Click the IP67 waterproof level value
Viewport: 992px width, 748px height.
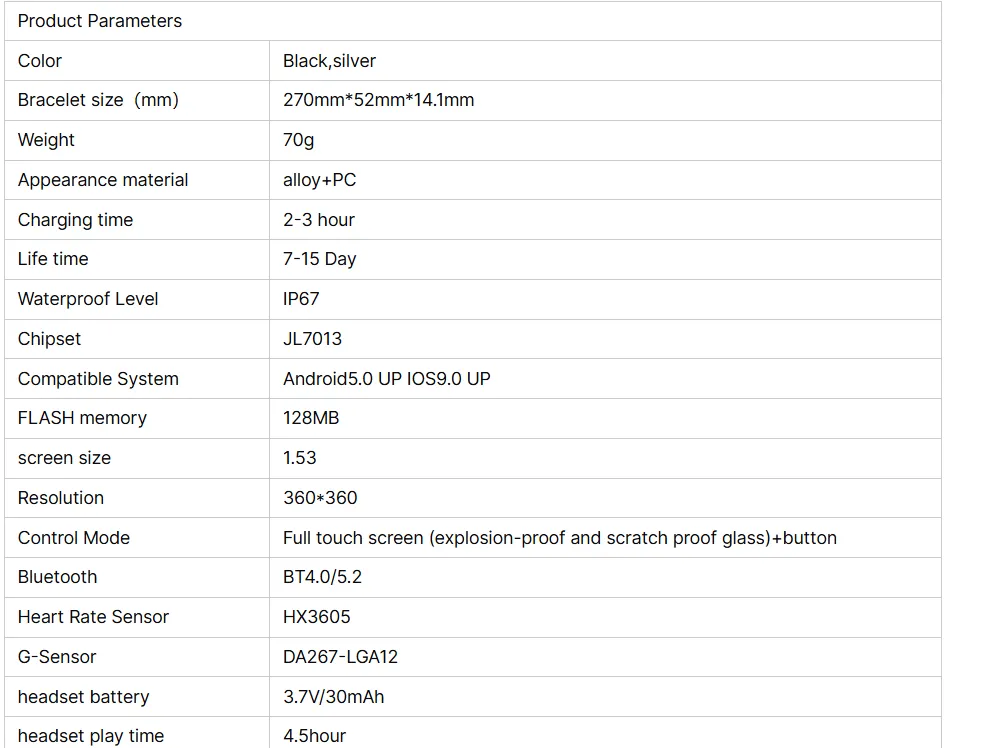[x=301, y=299]
